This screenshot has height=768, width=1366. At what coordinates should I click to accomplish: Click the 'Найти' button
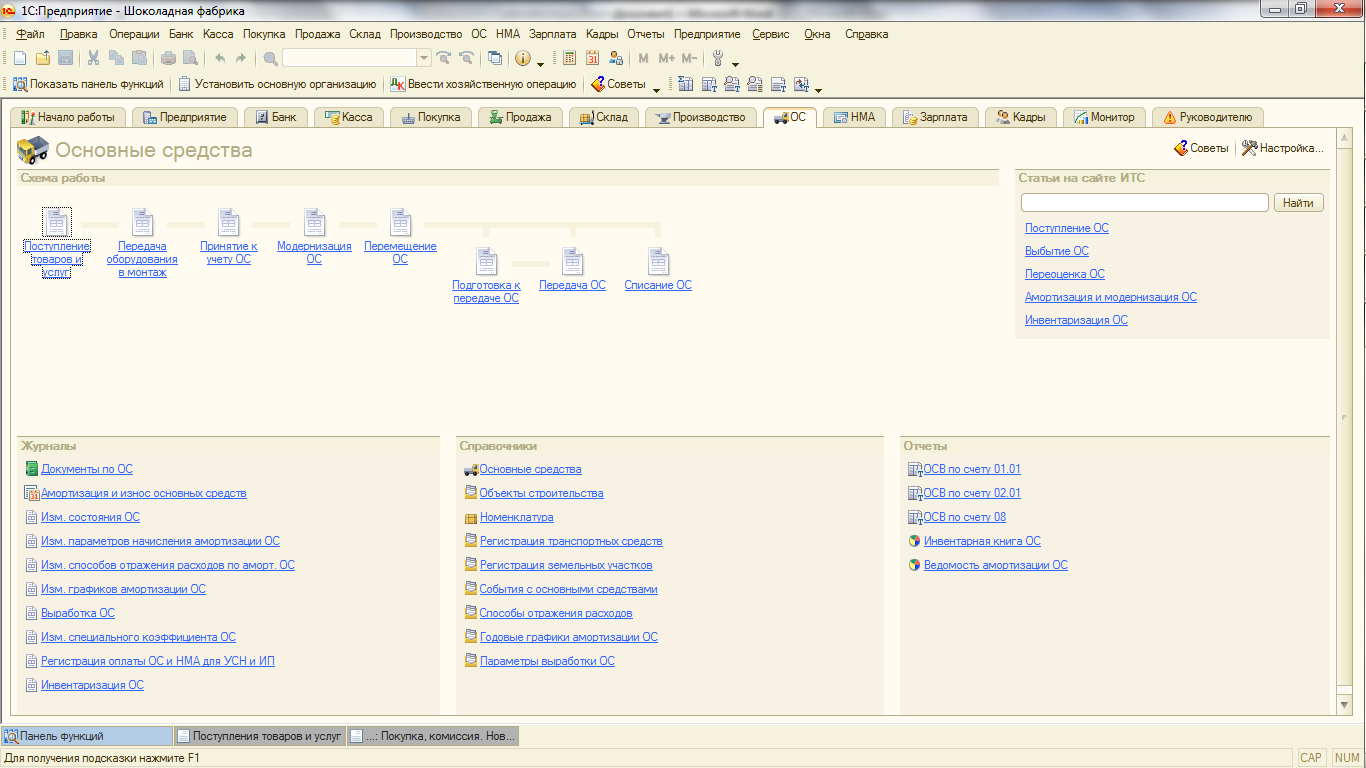(x=1298, y=203)
